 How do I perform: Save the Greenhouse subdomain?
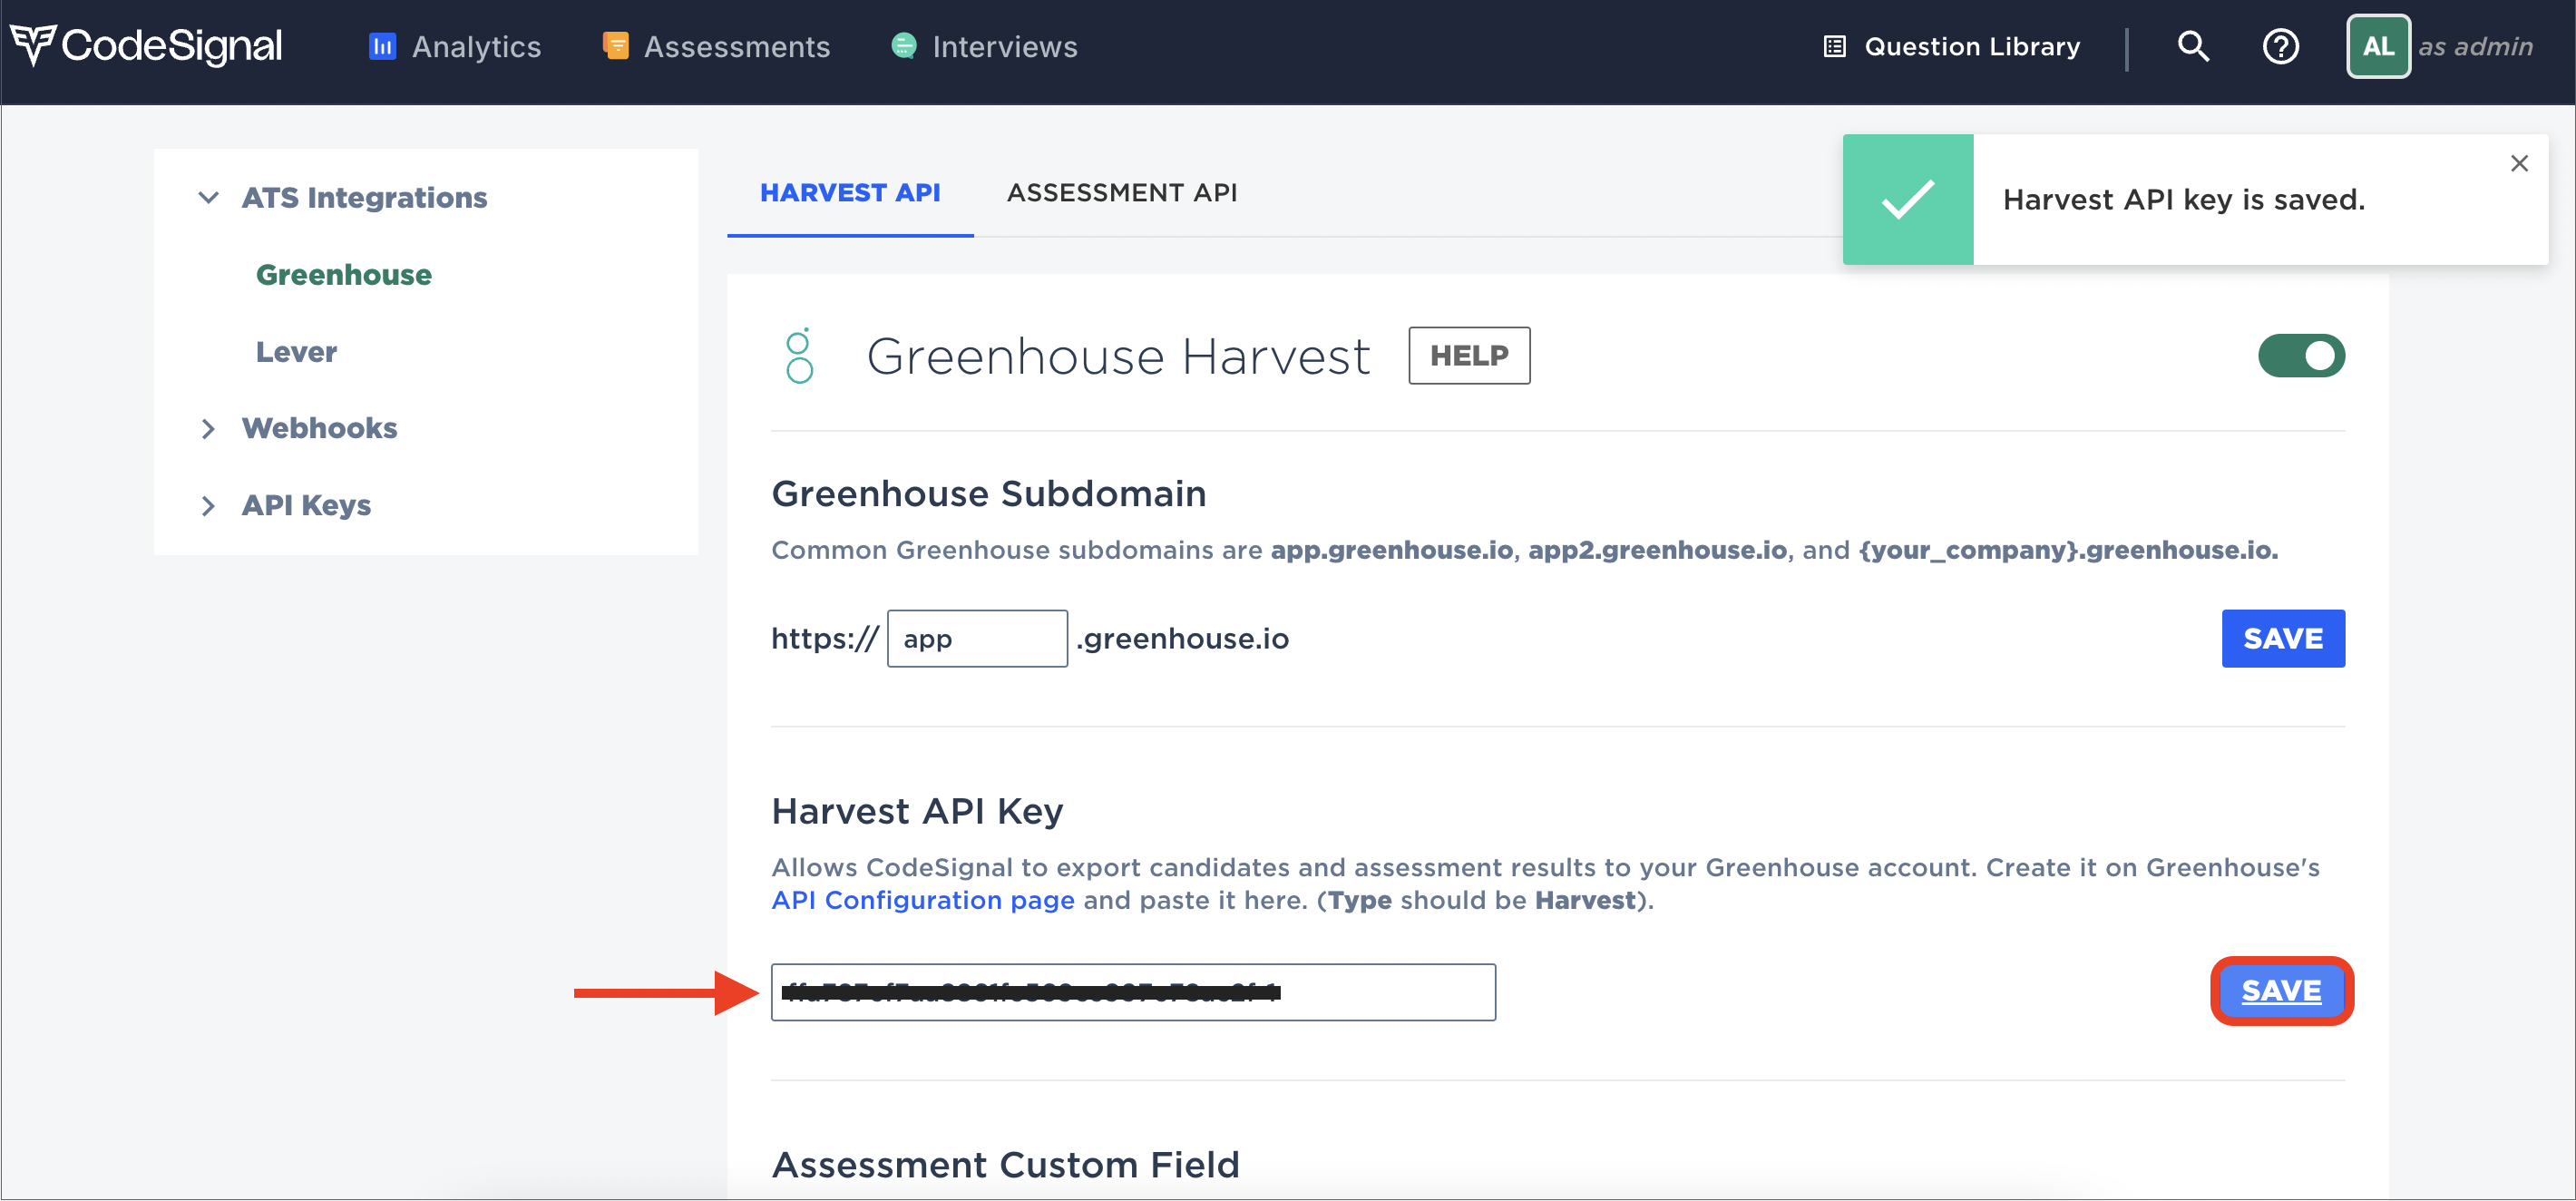(x=2283, y=638)
